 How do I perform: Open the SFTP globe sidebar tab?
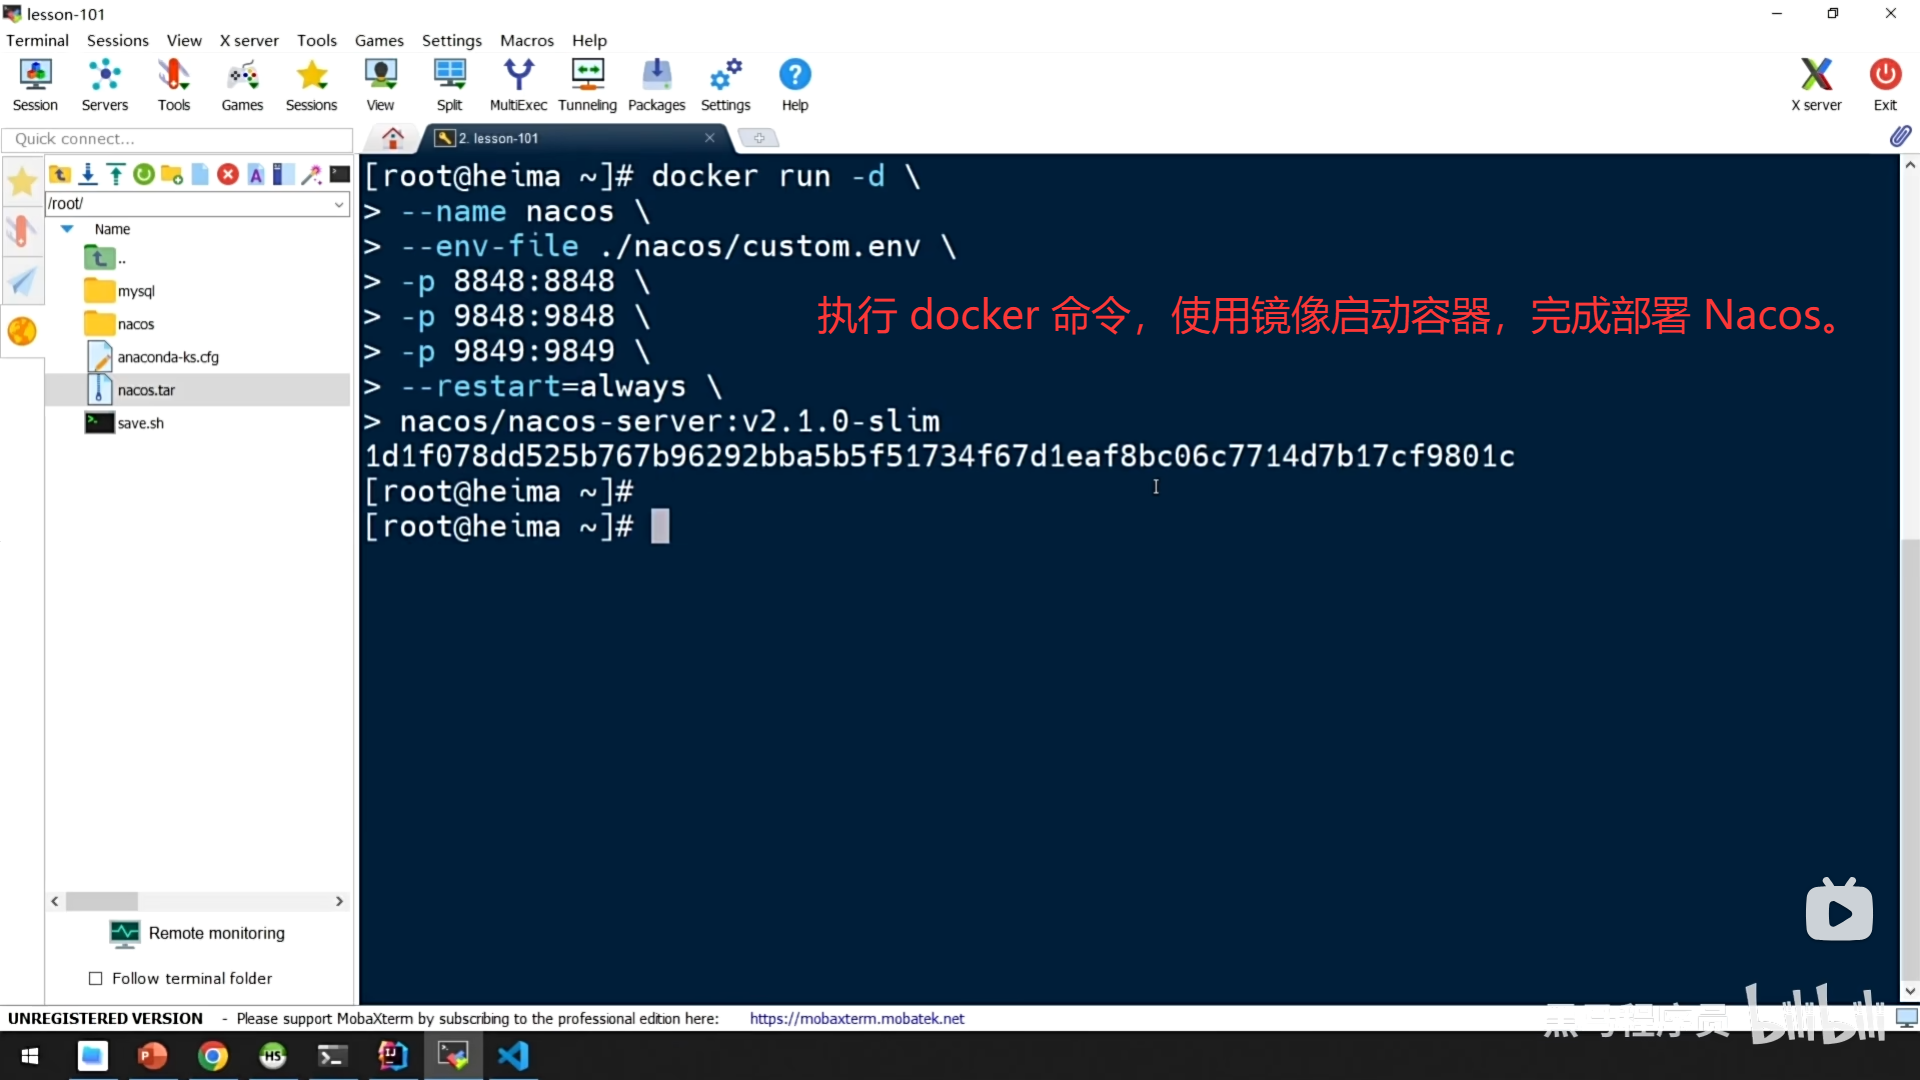click(22, 331)
